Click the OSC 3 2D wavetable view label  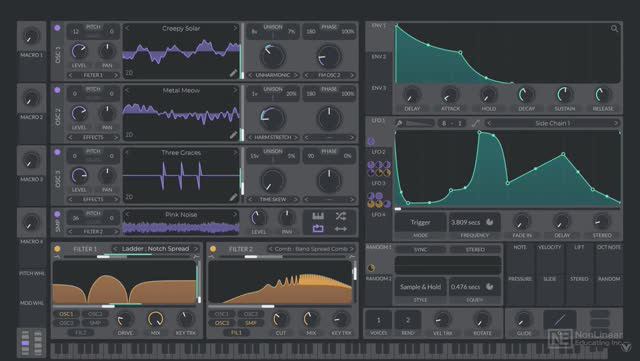coord(129,197)
